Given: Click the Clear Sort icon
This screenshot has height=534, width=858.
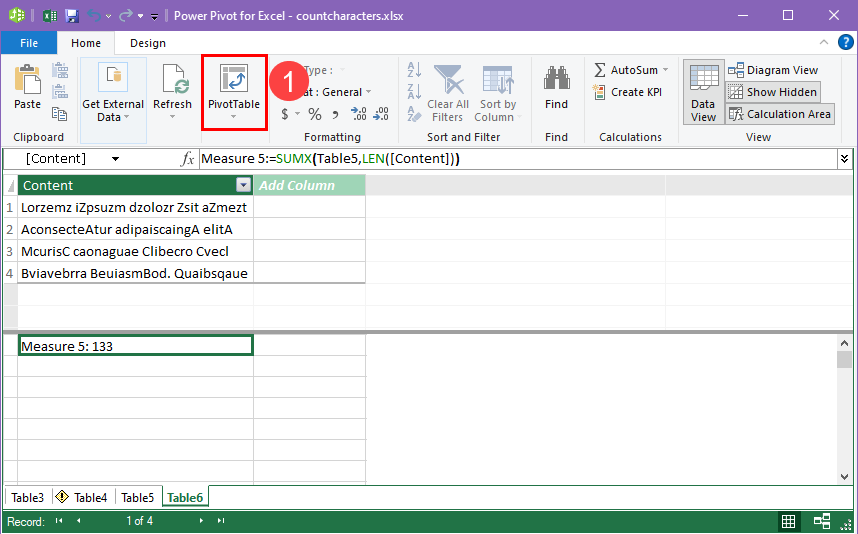Looking at the screenshot, I should tap(414, 114).
